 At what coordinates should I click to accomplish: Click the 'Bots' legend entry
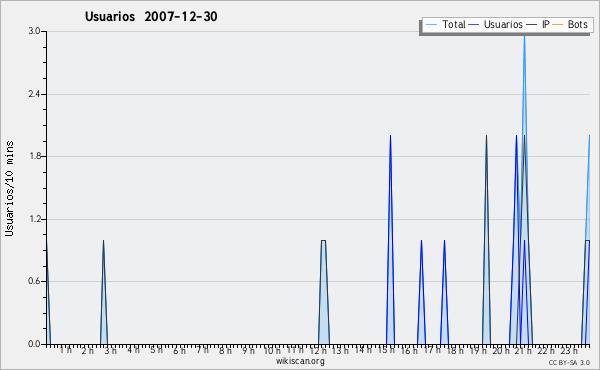click(x=570, y=24)
